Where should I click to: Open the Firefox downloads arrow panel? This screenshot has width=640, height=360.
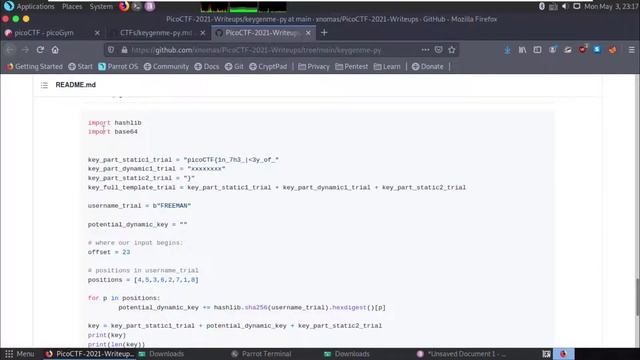coord(507,50)
